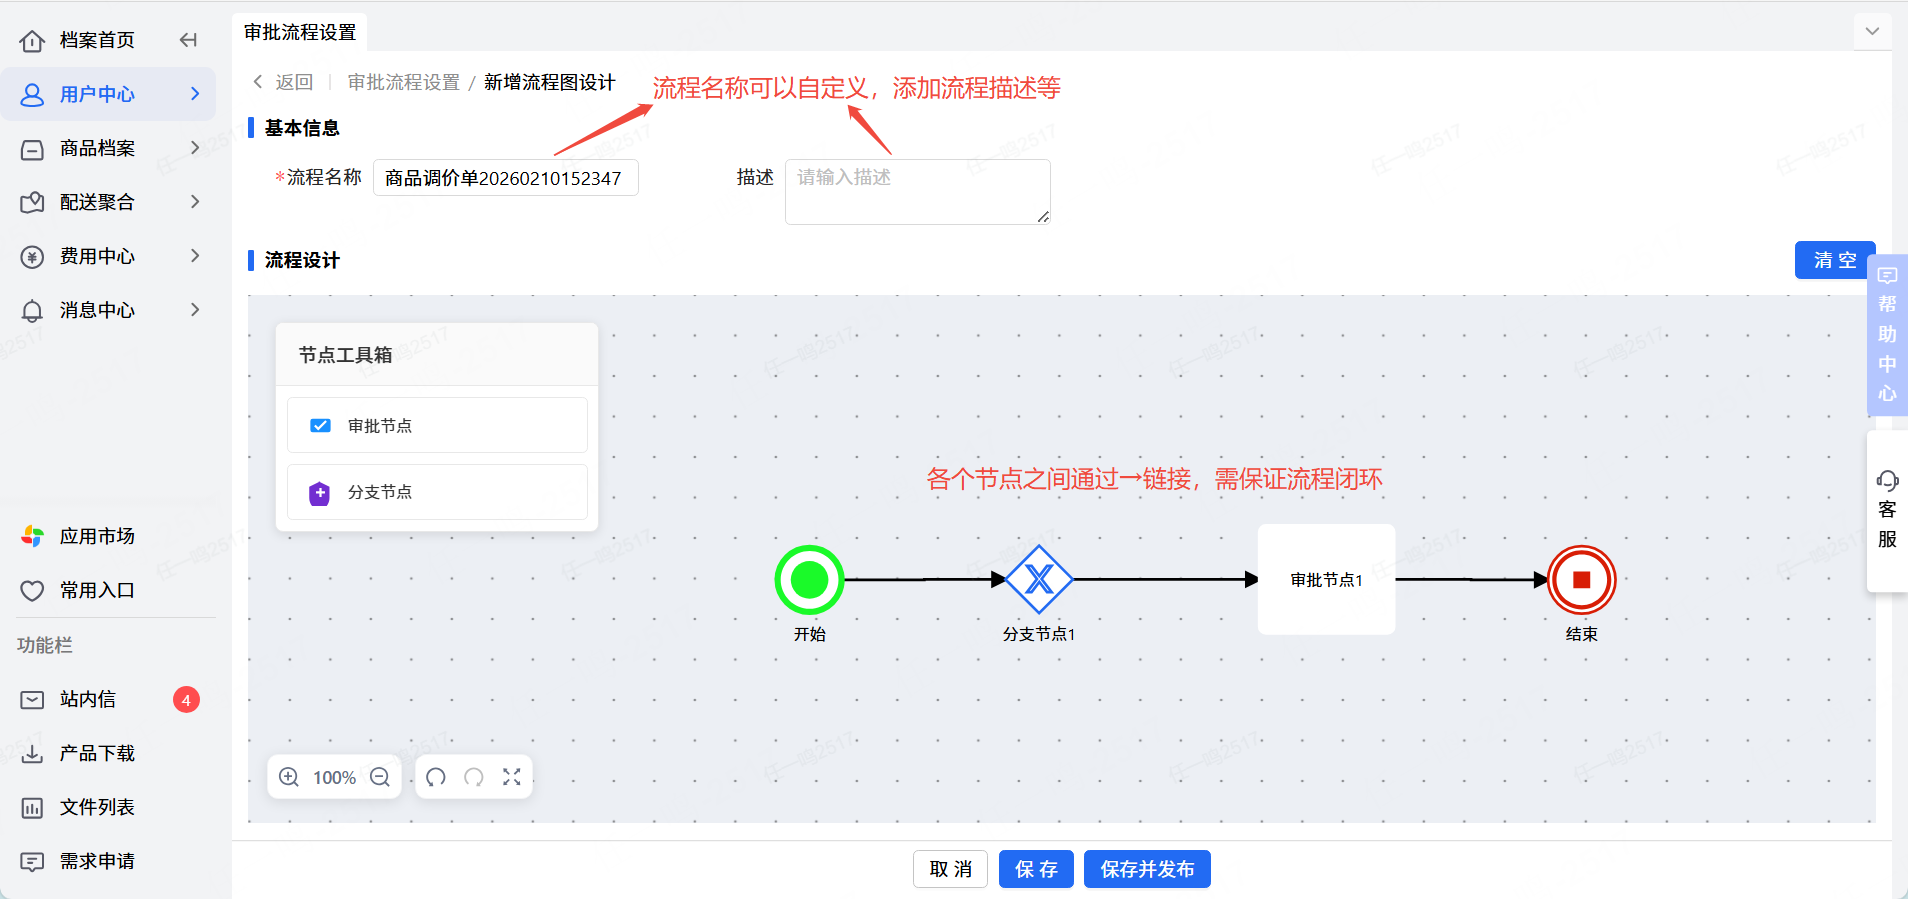Click the 文件列表 chart icon
1908x899 pixels.
click(x=32, y=808)
